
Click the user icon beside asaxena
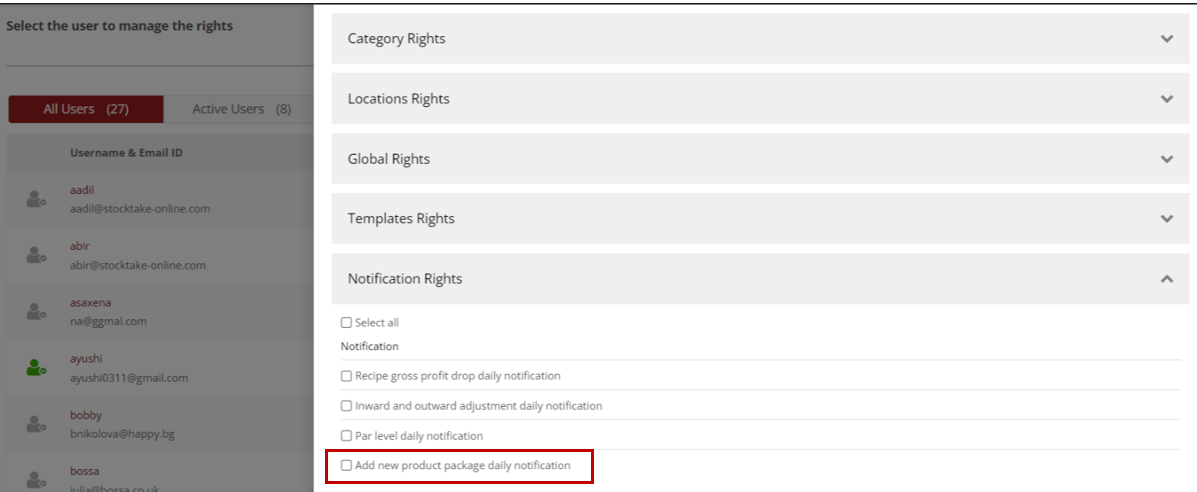pos(36,312)
